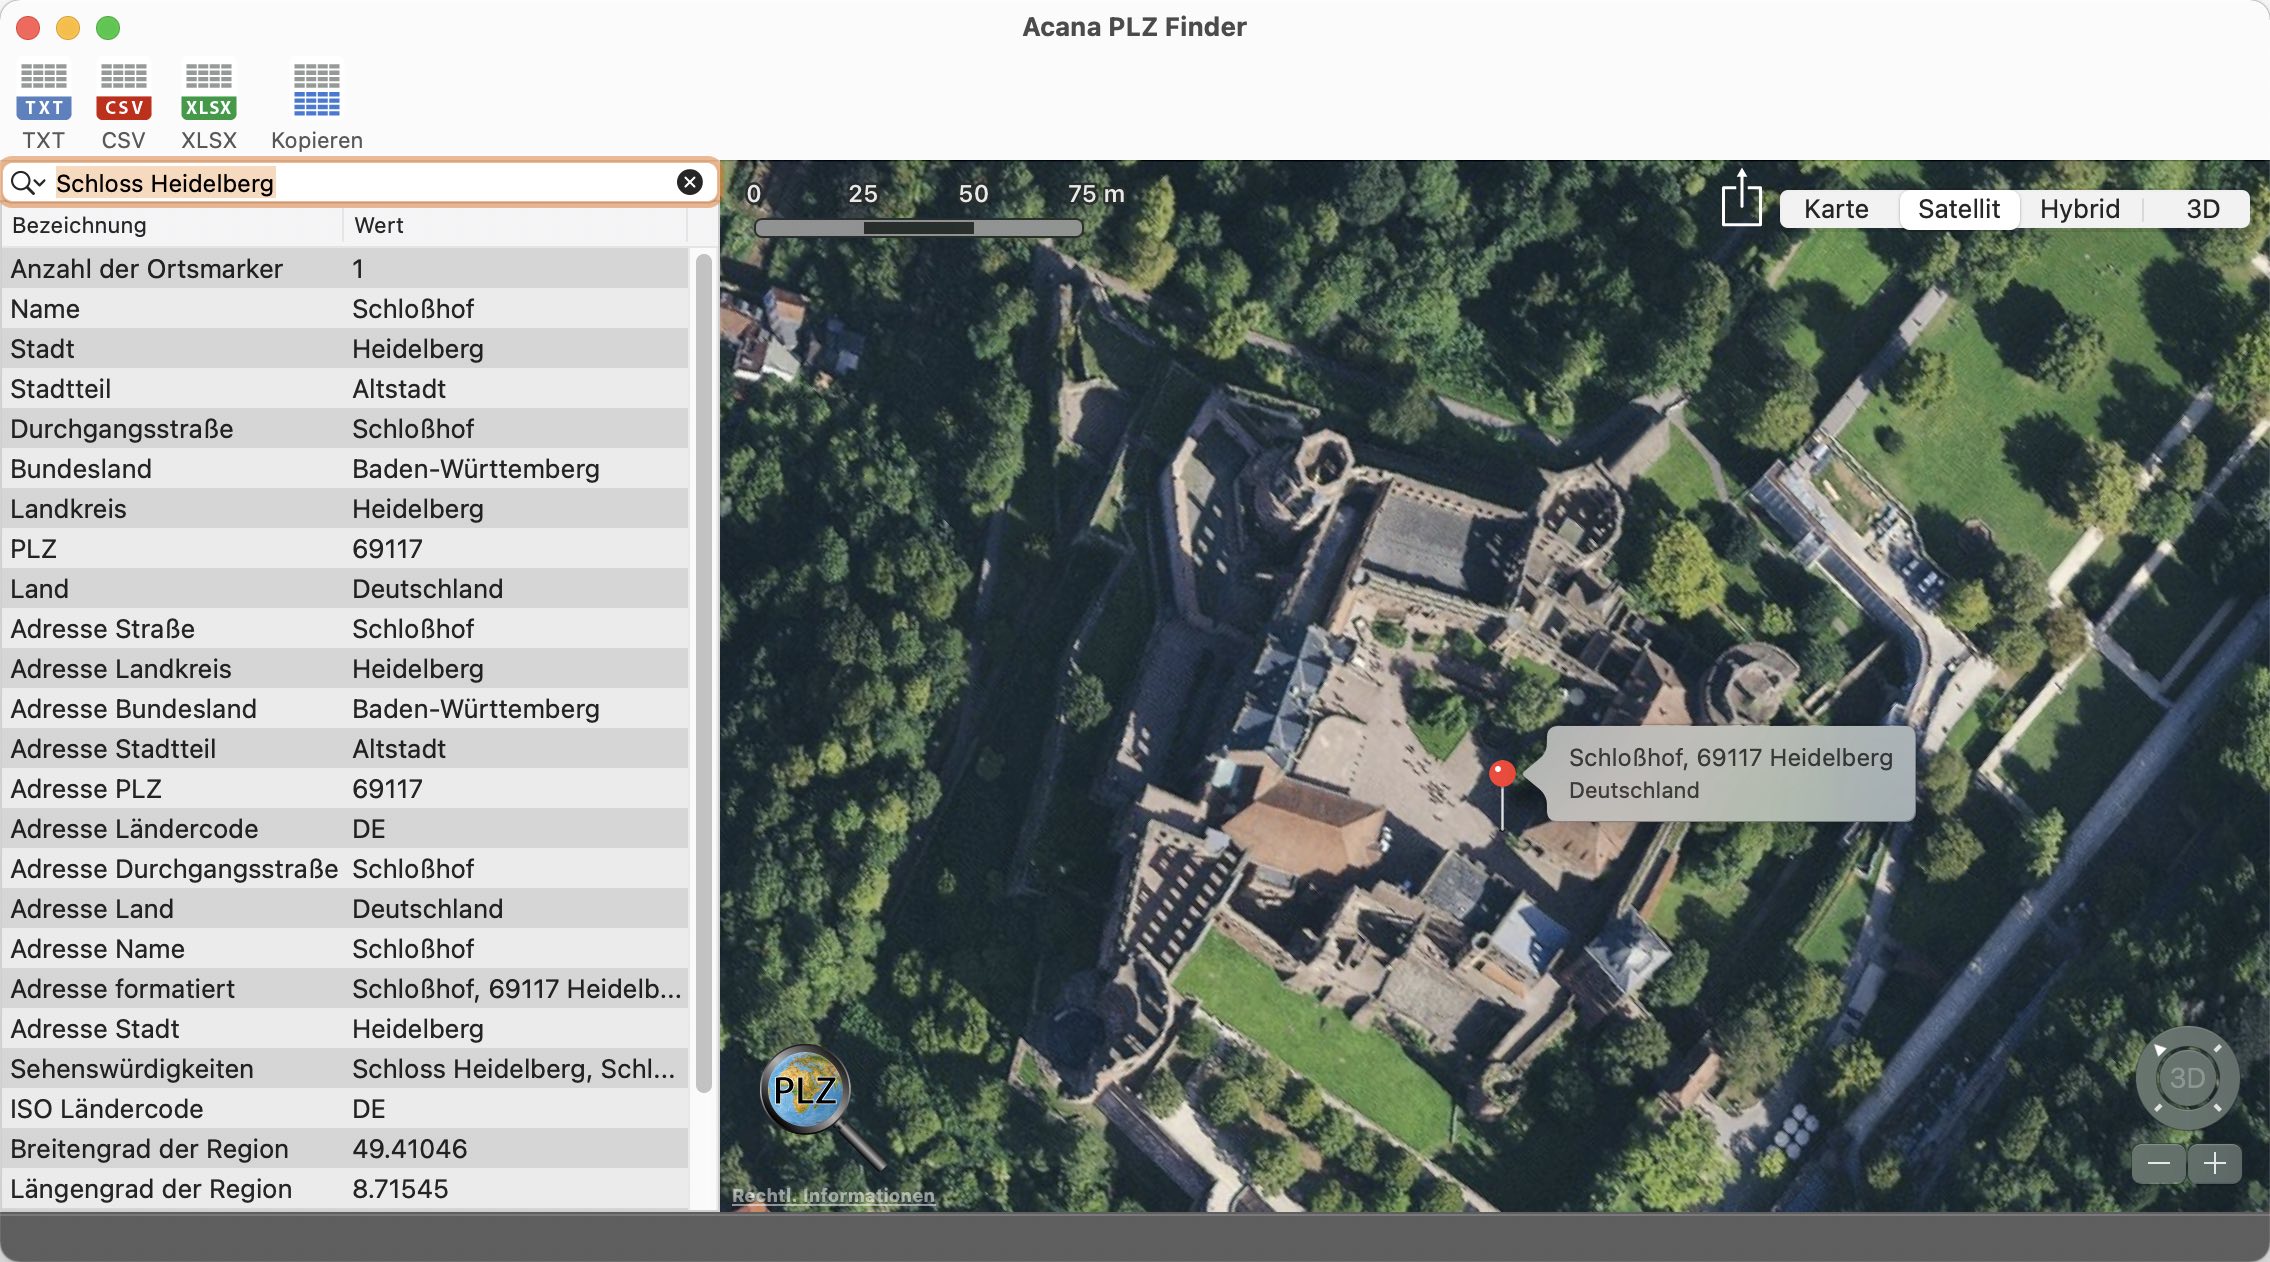Image resolution: width=2270 pixels, height=1262 pixels.
Task: Zoom in the map with plus
Action: [x=2215, y=1163]
